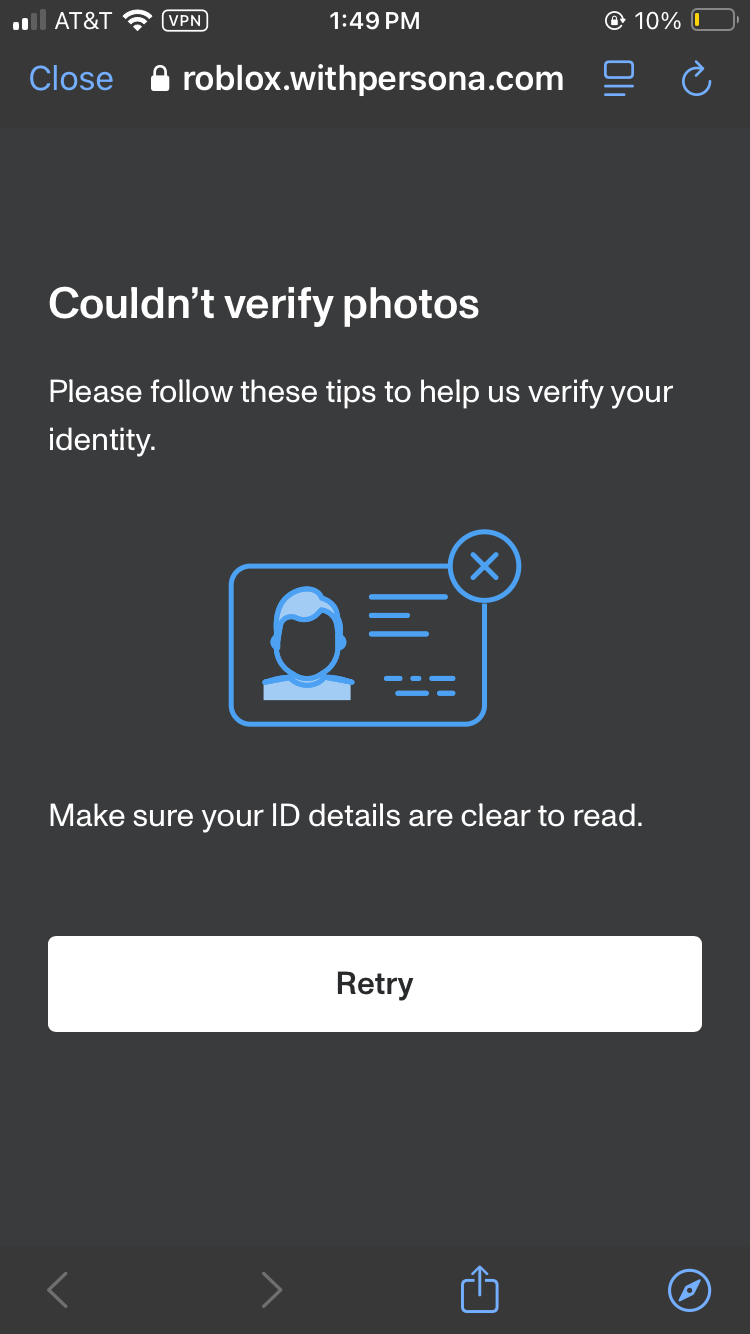Tap the Wi-Fi signal icon
Screen dimensions: 750x1334
point(136,20)
